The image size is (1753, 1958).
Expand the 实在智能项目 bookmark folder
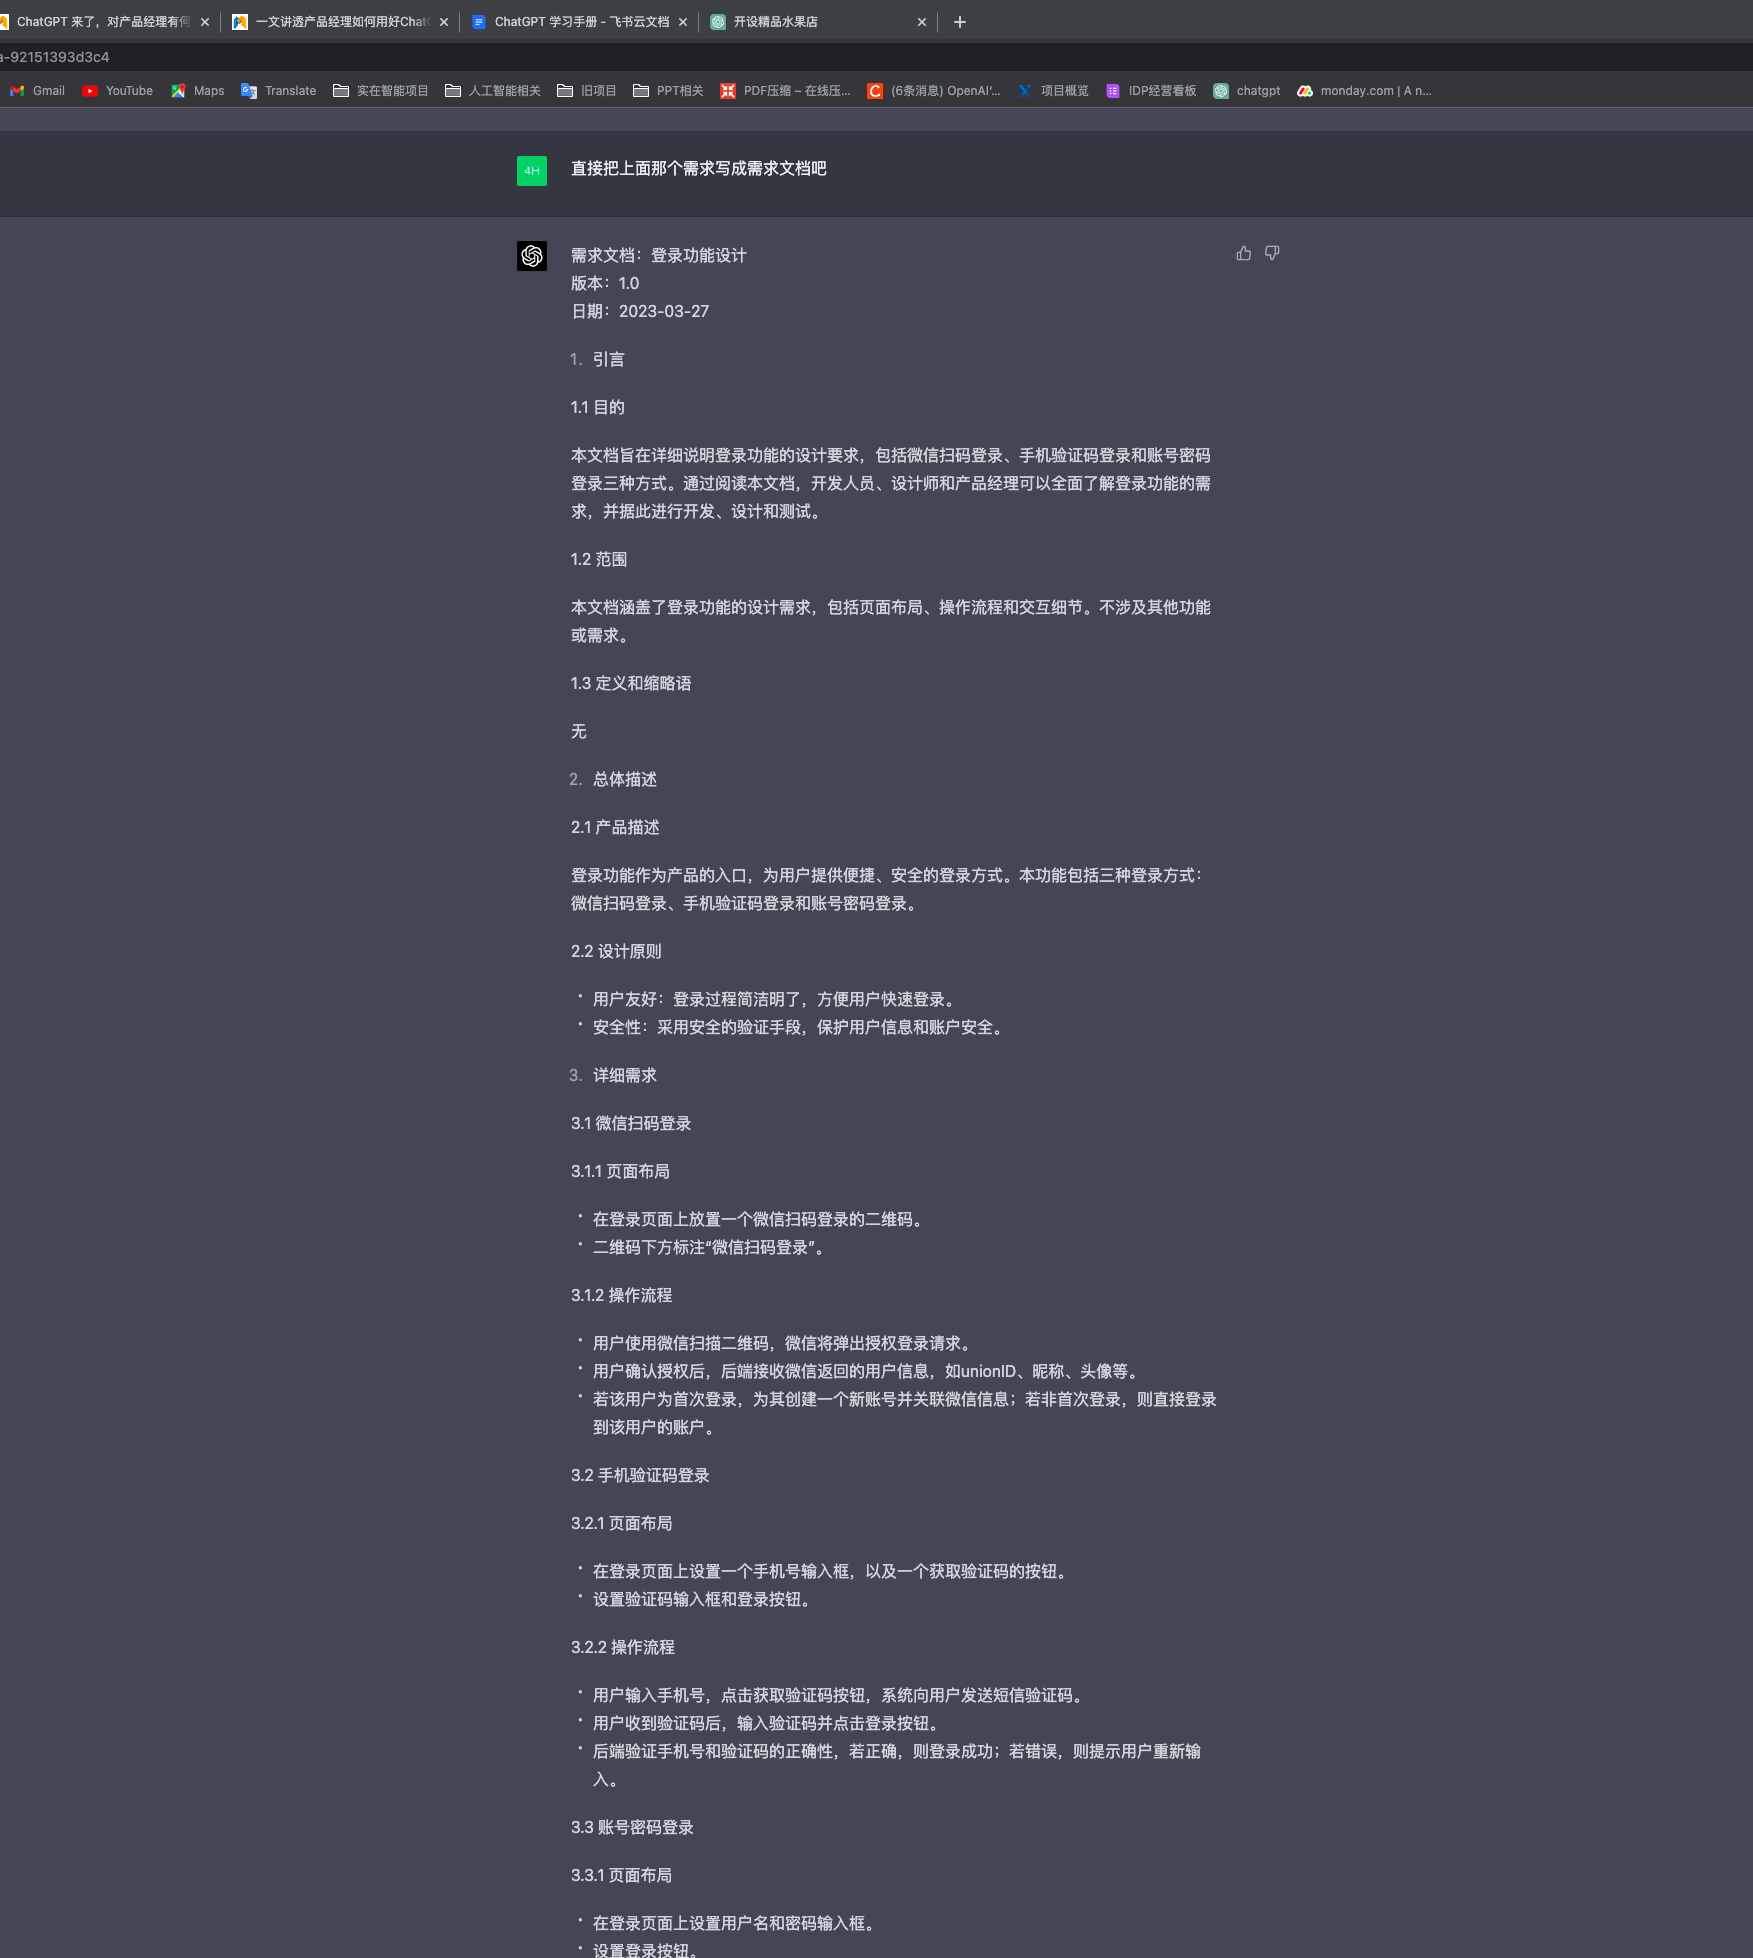(381, 91)
